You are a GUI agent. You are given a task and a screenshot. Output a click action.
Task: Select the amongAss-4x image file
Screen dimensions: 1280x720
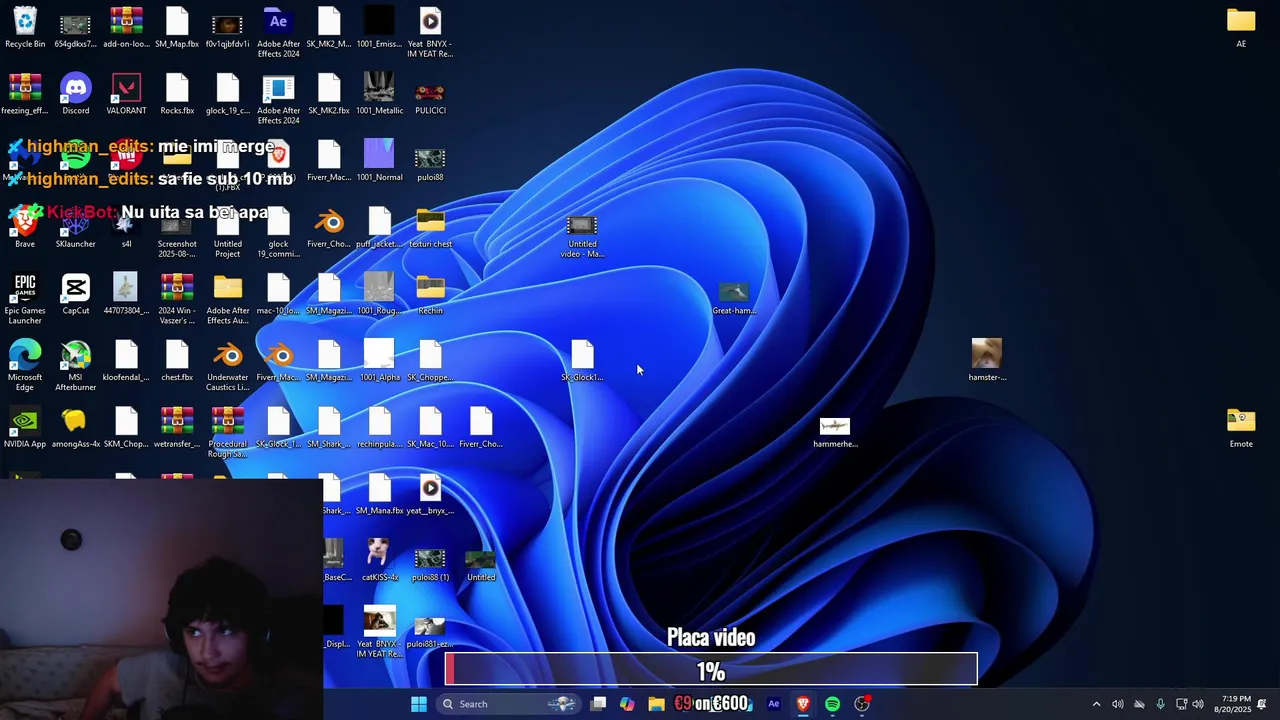[76, 428]
